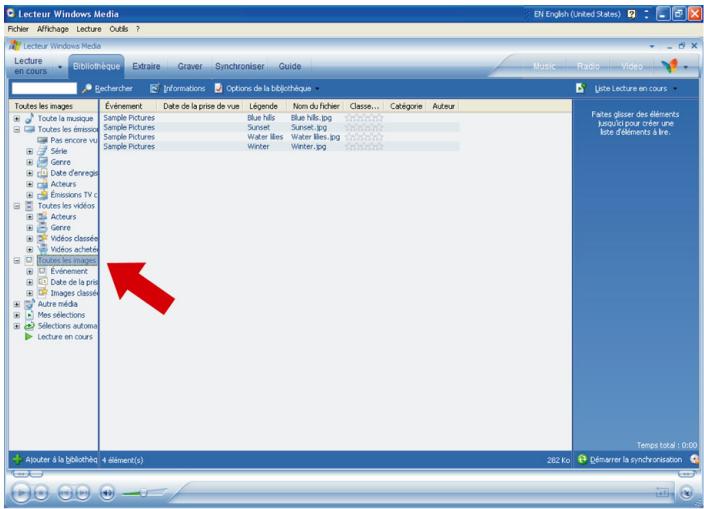
Task: Click the language bar help icon
Action: [x=632, y=14]
